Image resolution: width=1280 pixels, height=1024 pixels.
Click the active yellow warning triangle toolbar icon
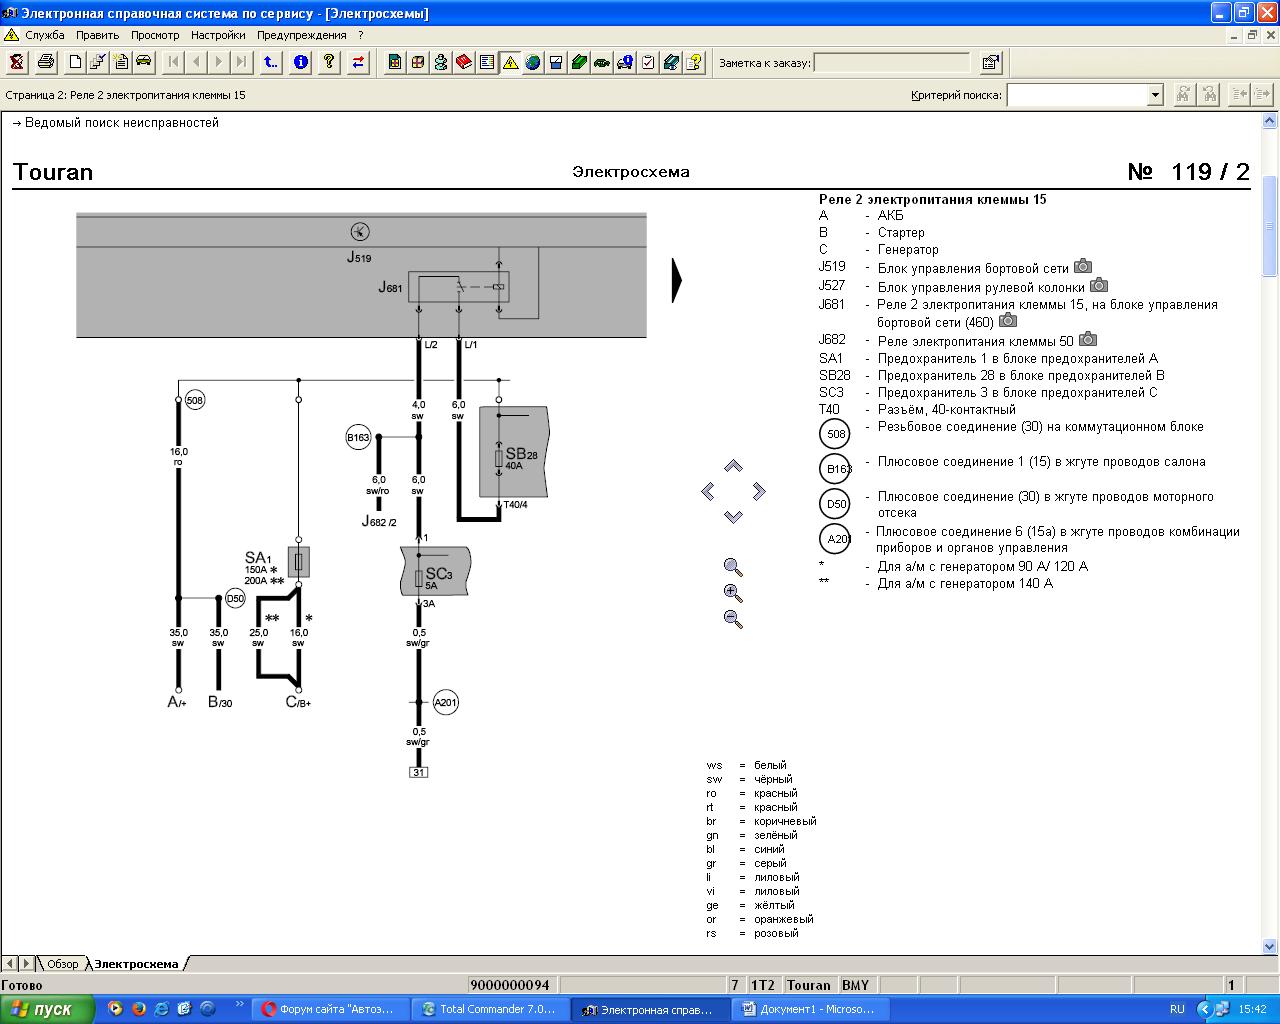point(510,62)
